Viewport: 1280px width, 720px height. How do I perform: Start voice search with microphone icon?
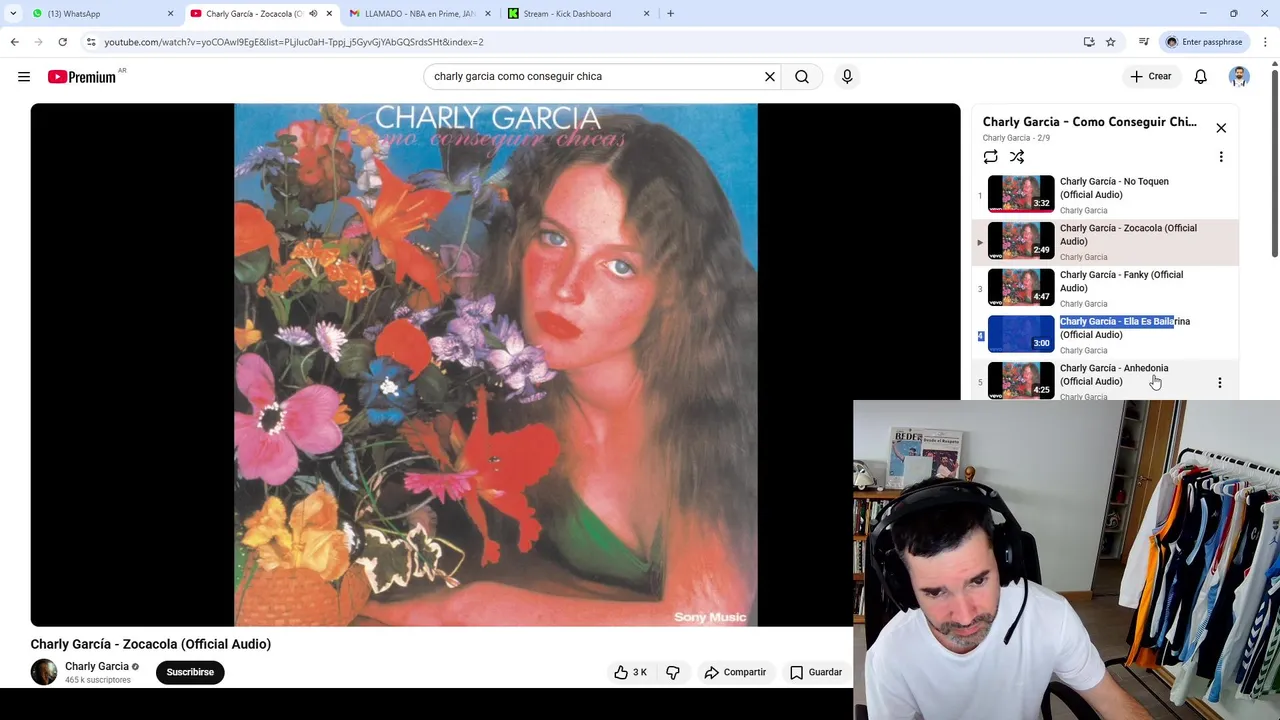pyautogui.click(x=847, y=76)
